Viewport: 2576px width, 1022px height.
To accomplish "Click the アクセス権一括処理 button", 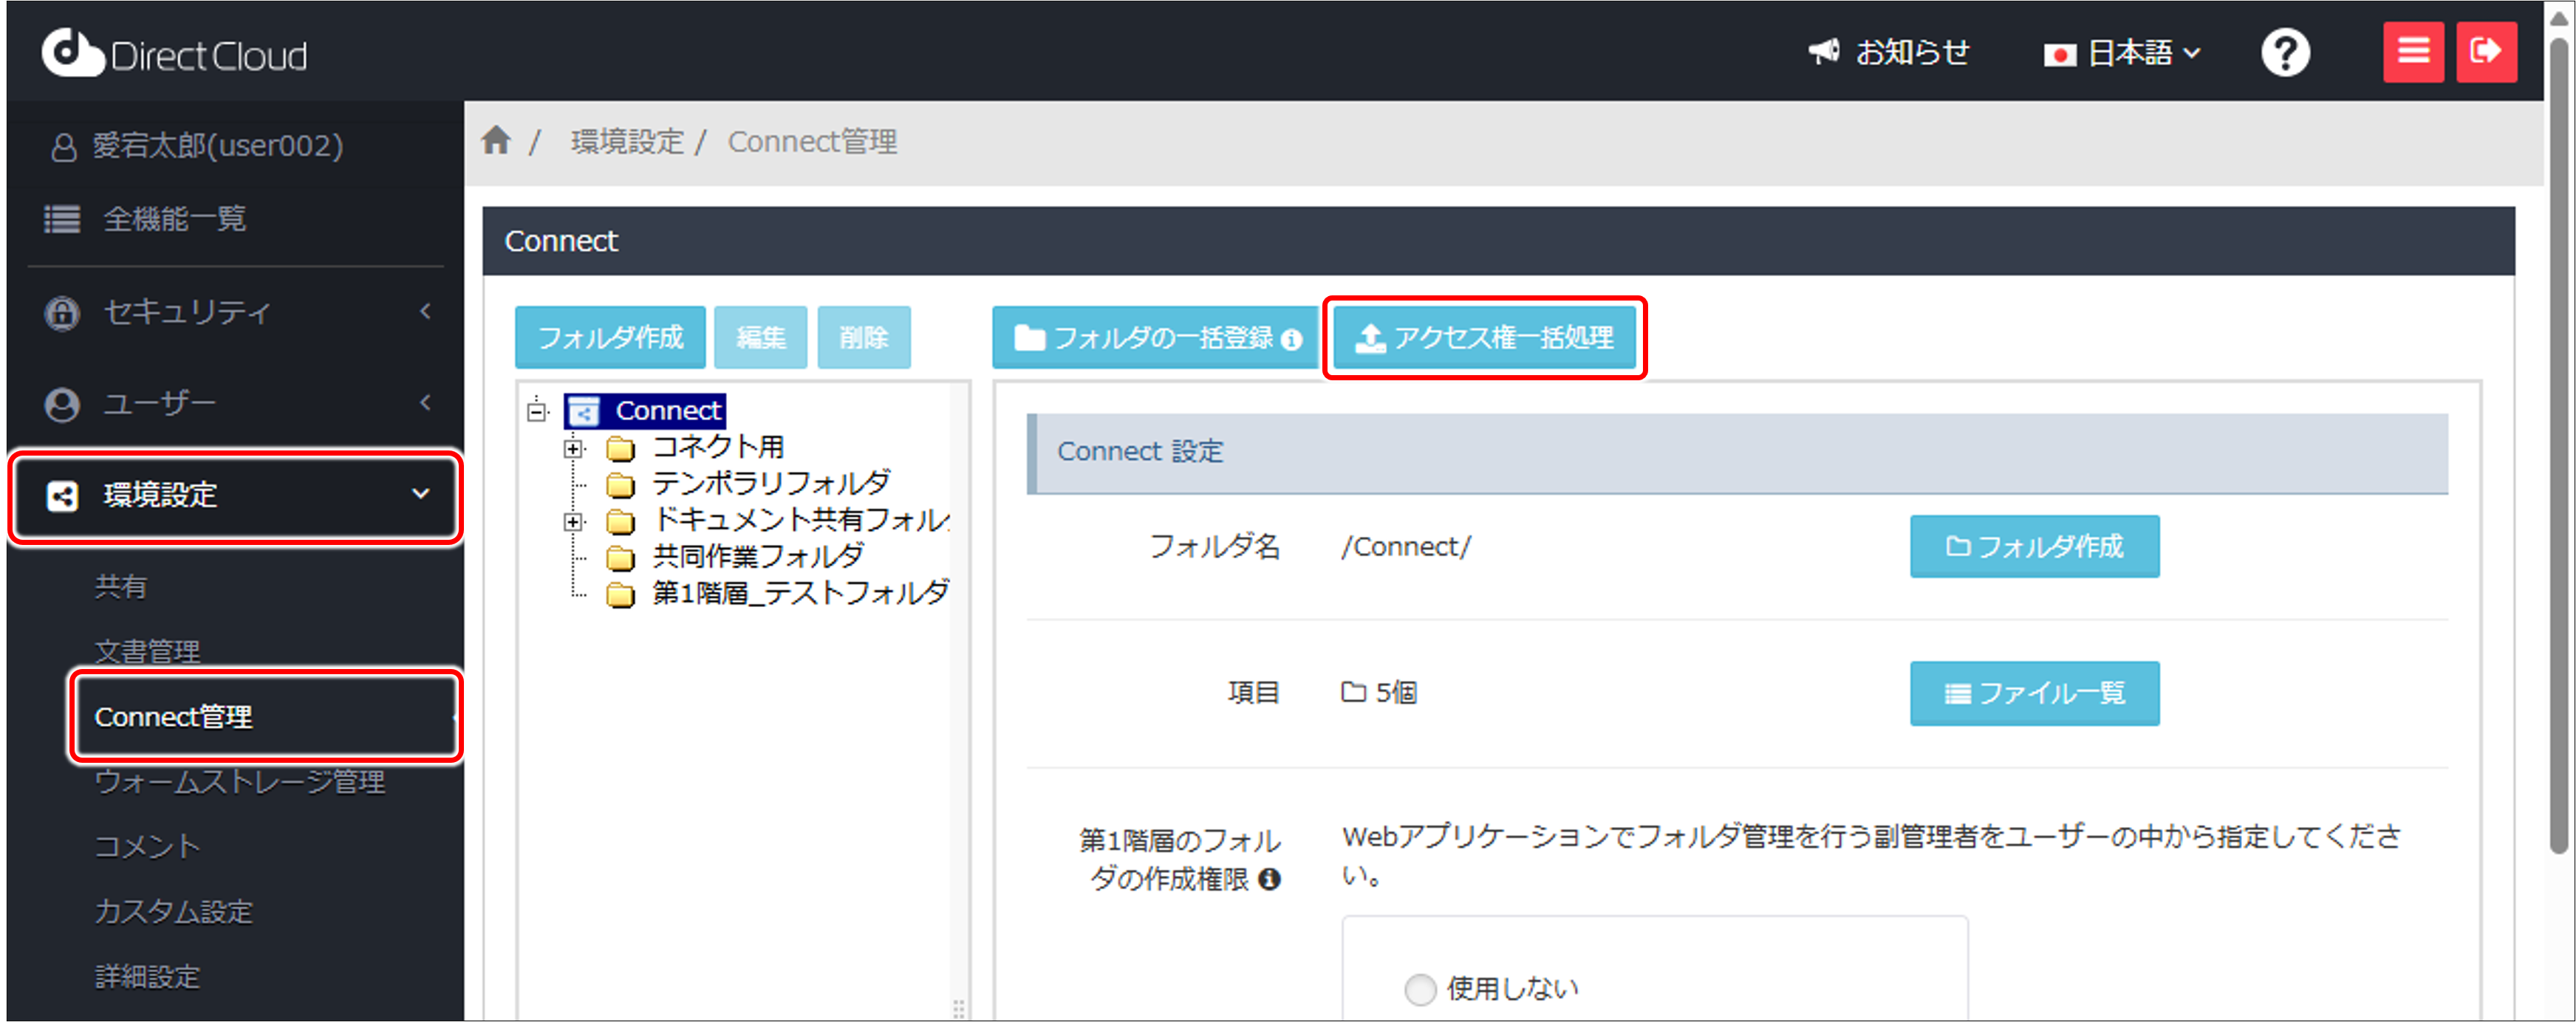I will (x=1484, y=338).
